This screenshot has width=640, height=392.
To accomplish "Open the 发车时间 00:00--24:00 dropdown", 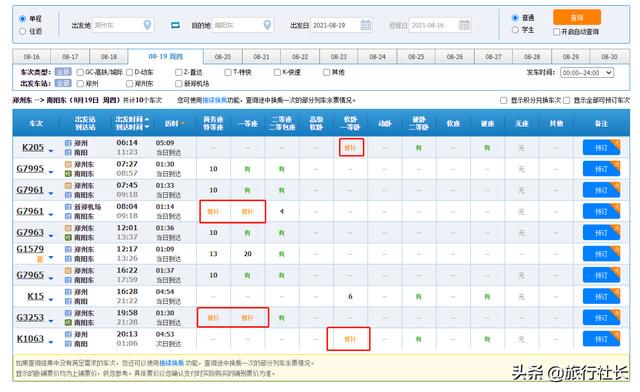I will pos(587,73).
